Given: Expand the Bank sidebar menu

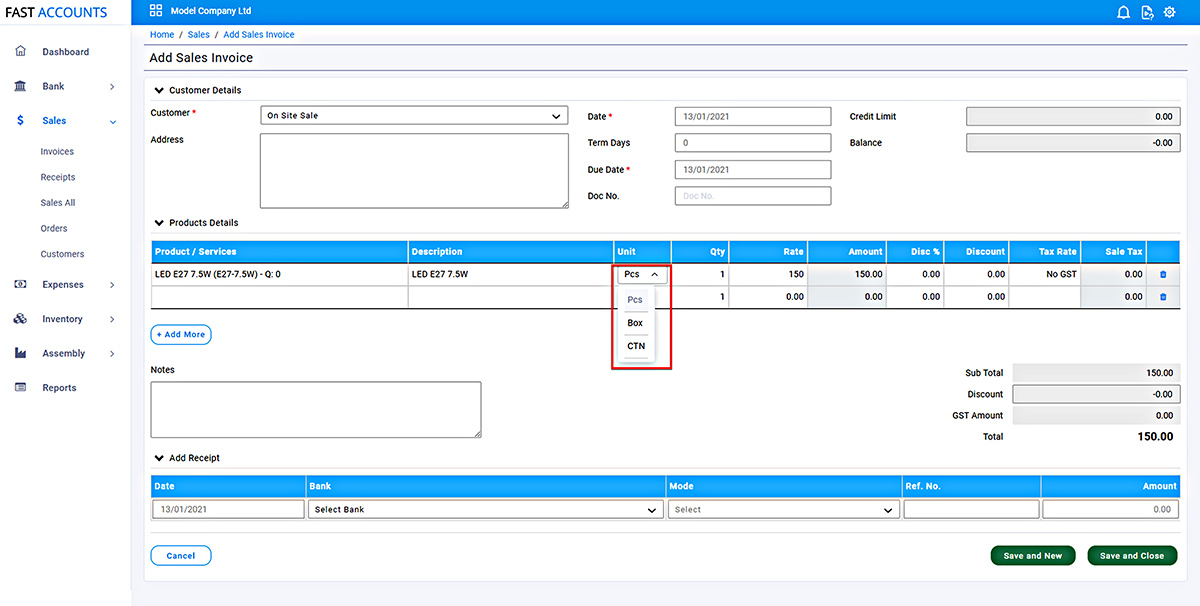Looking at the screenshot, I should coord(112,87).
